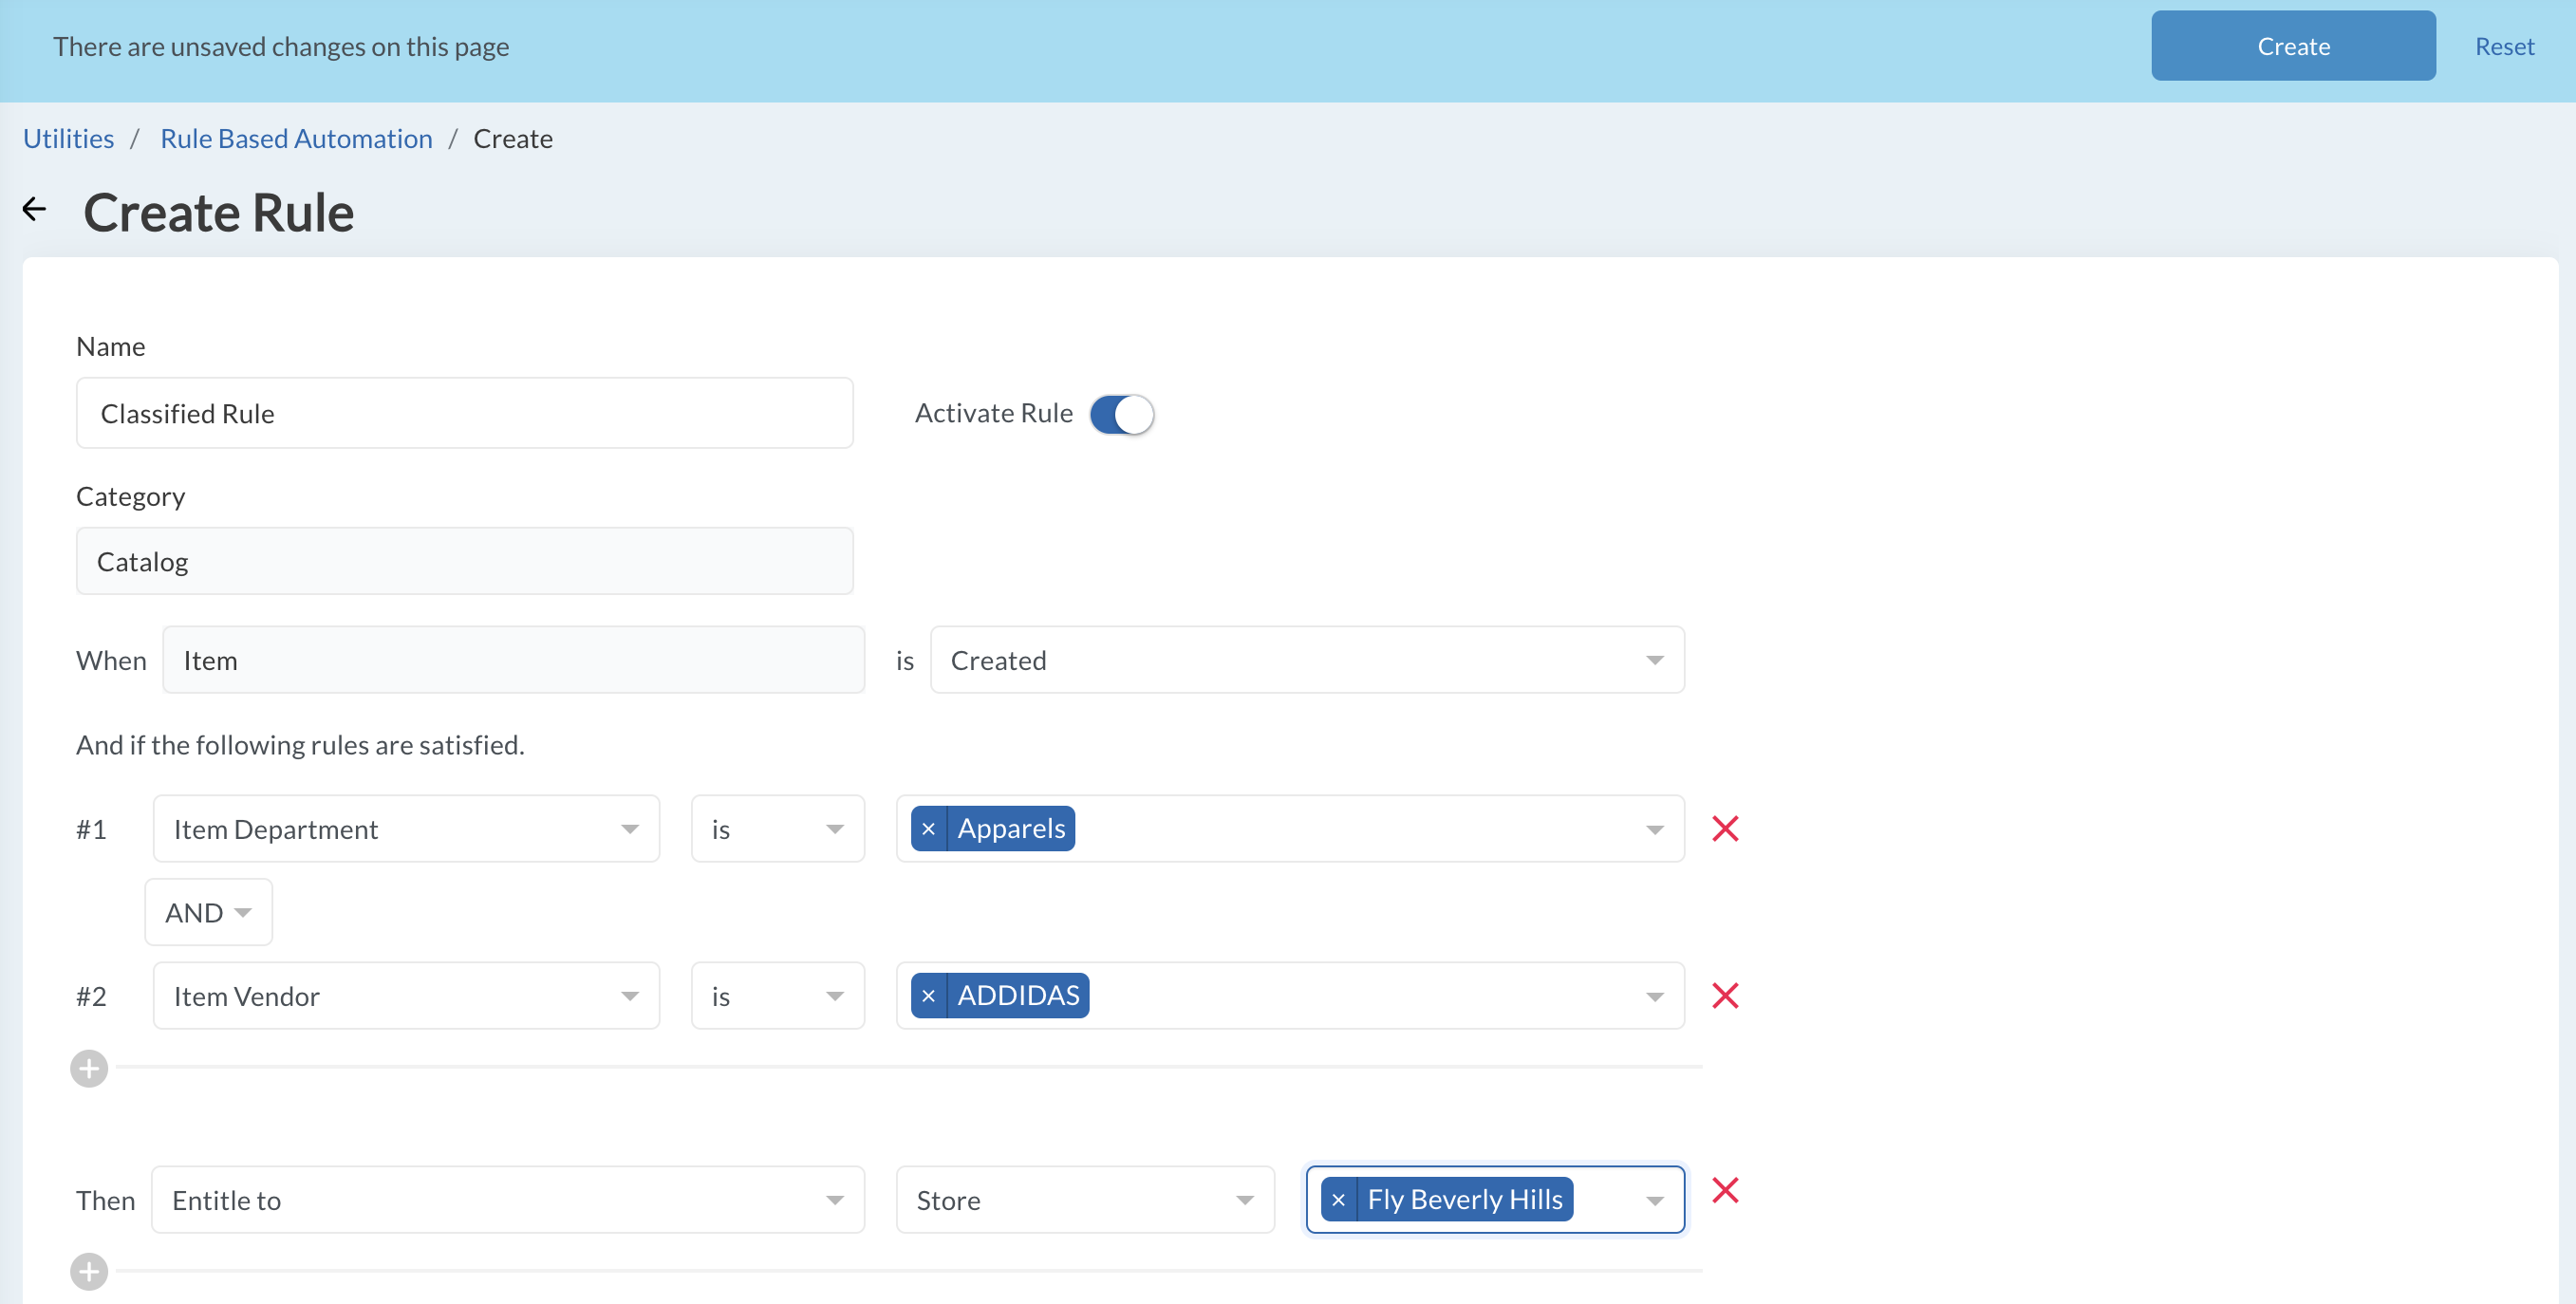The height and width of the screenshot is (1304, 2576).
Task: Toggle the Activate Rule switch
Action: (x=1121, y=414)
